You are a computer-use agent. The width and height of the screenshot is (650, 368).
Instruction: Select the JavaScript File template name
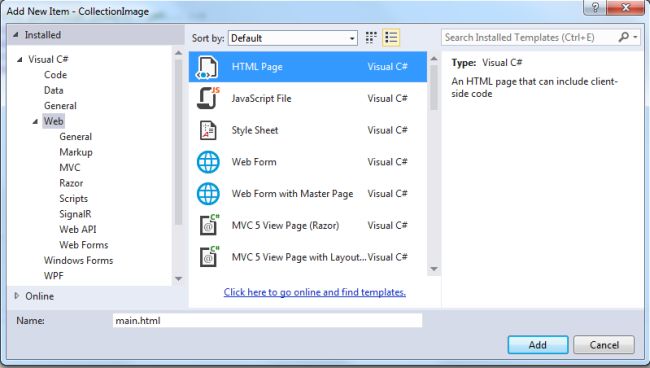[261, 99]
